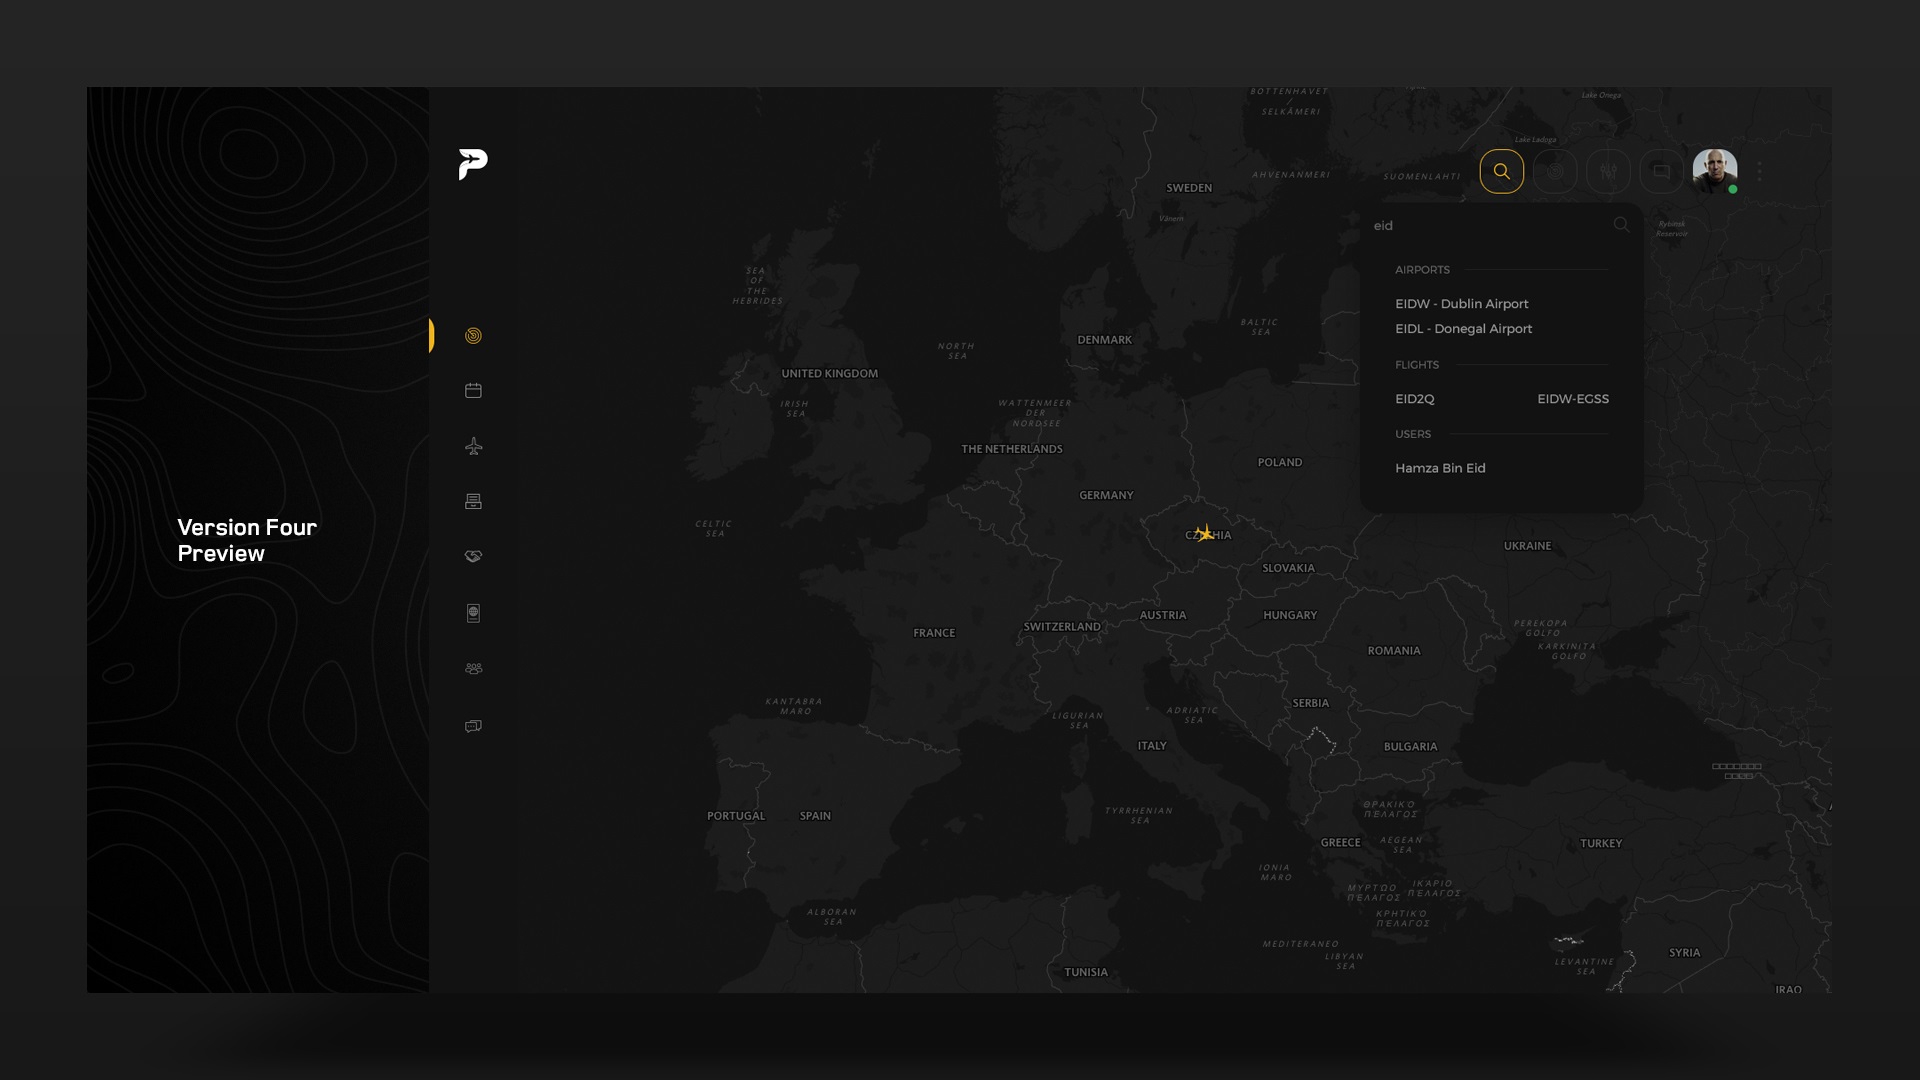Open the passport sidebar icon
Image resolution: width=1920 pixels, height=1080 pixels.
coord(473,613)
